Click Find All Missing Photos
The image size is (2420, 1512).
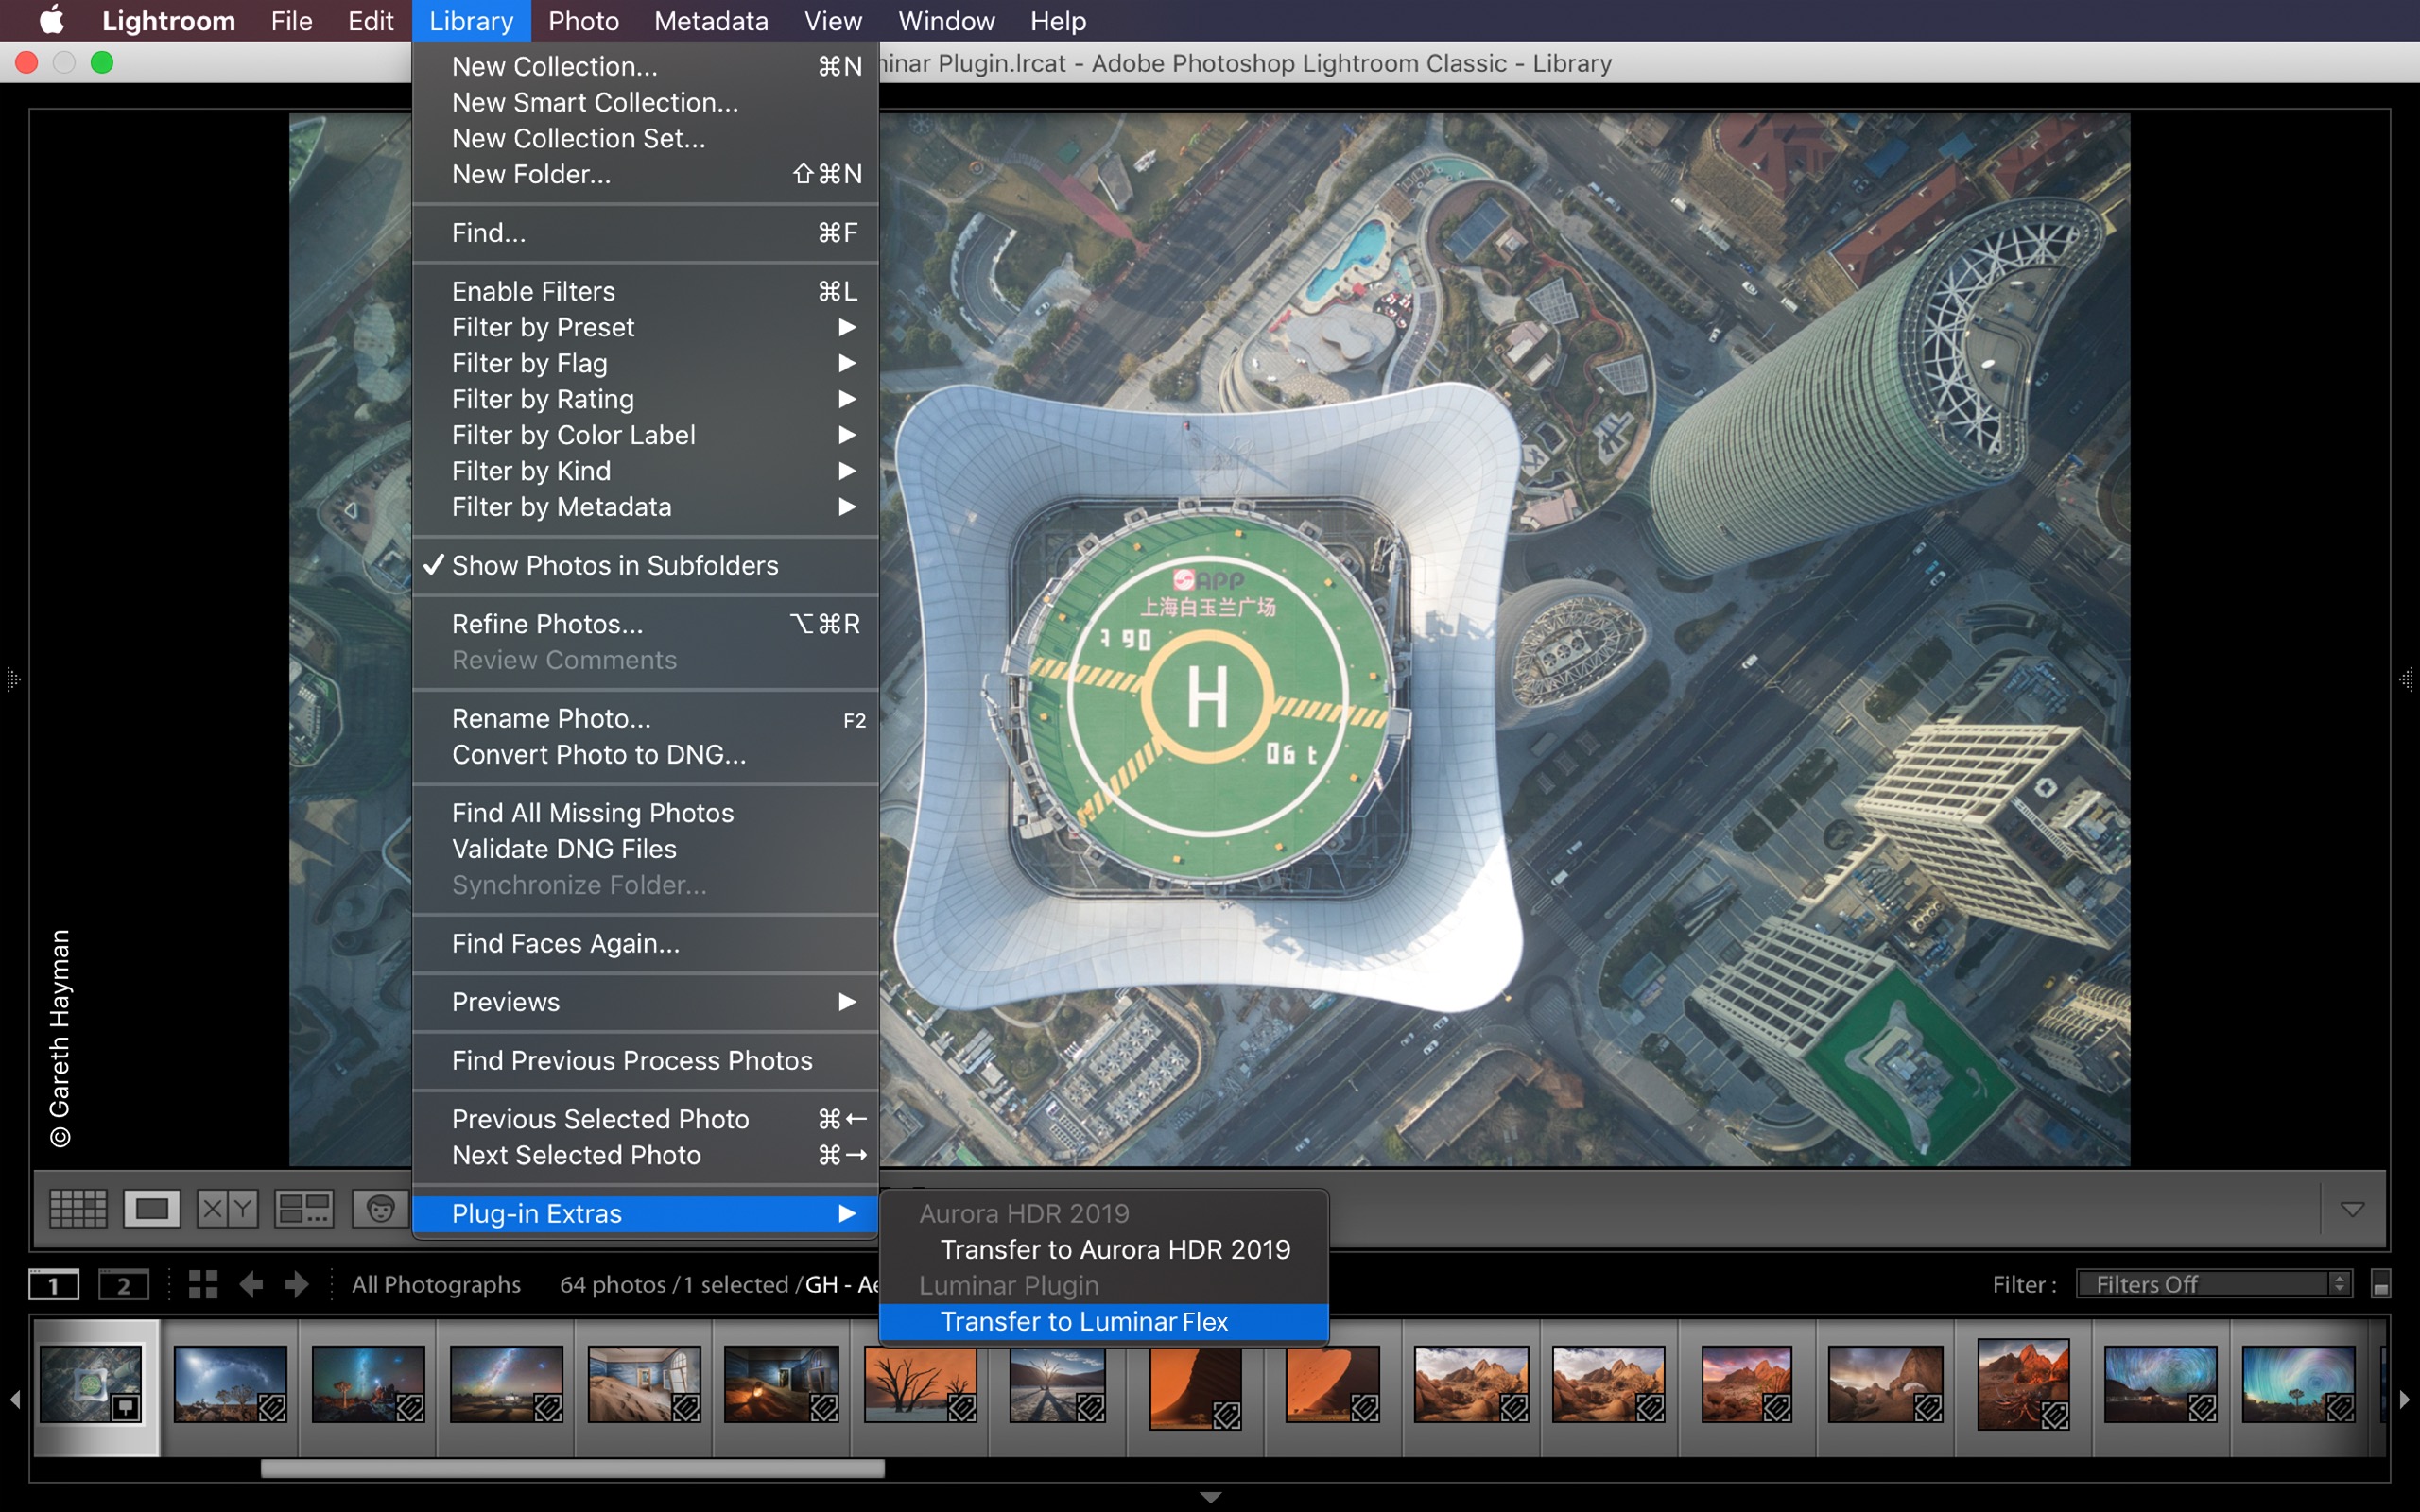click(592, 812)
